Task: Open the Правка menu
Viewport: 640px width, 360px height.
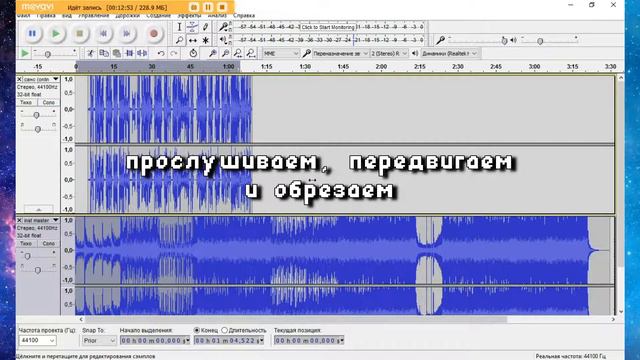Action: coord(46,16)
